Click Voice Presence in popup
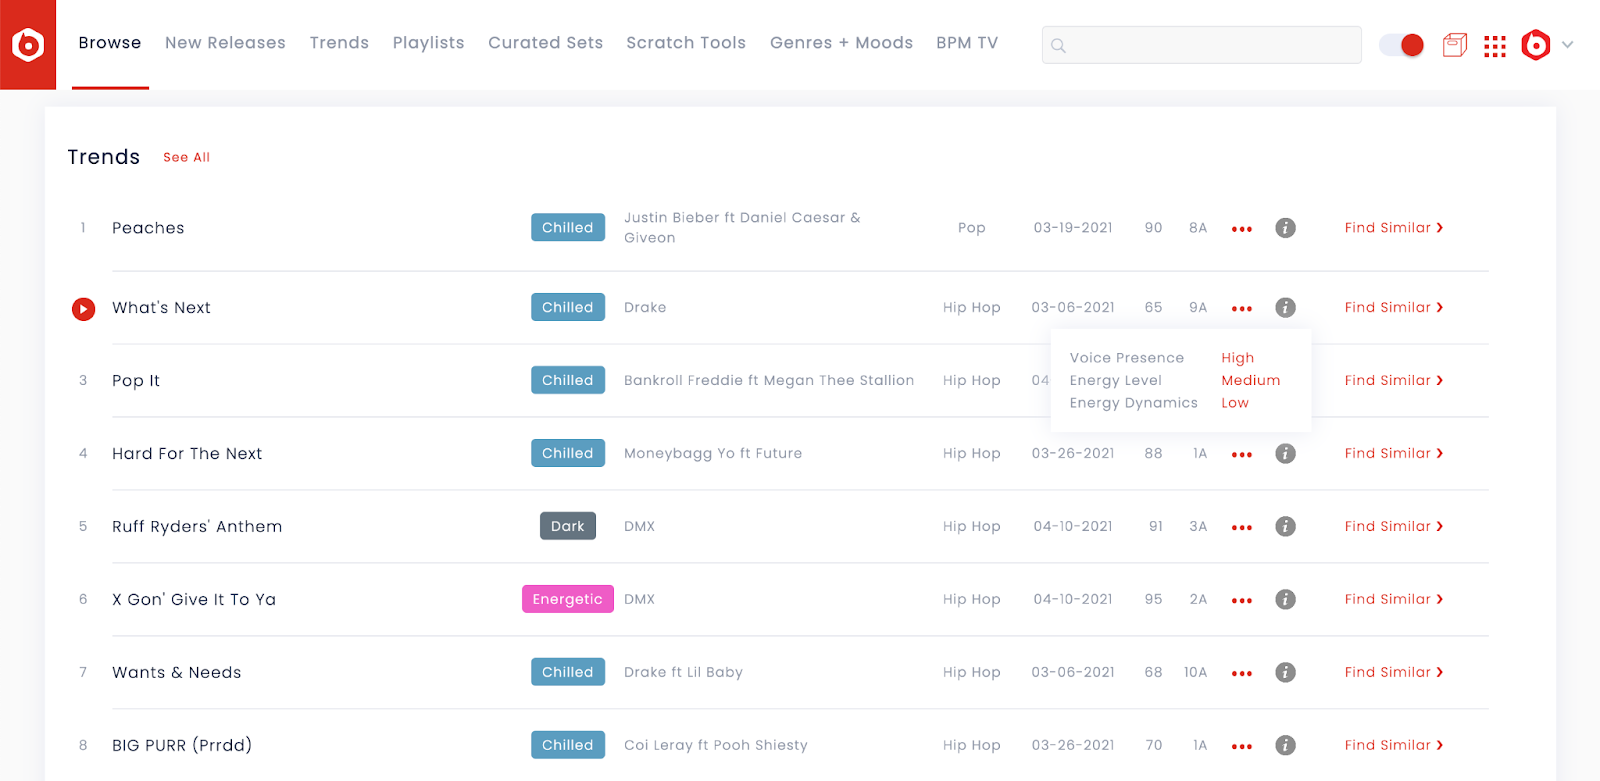 1127,358
